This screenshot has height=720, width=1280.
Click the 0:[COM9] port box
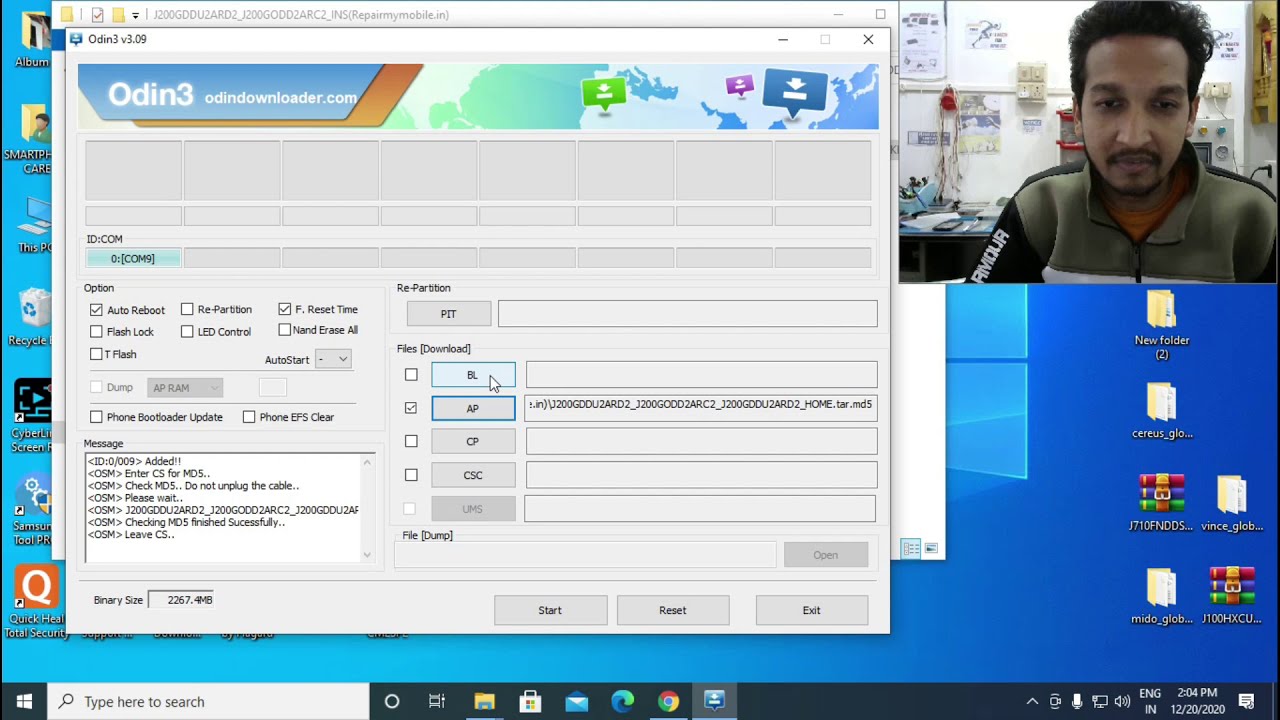pos(133,258)
